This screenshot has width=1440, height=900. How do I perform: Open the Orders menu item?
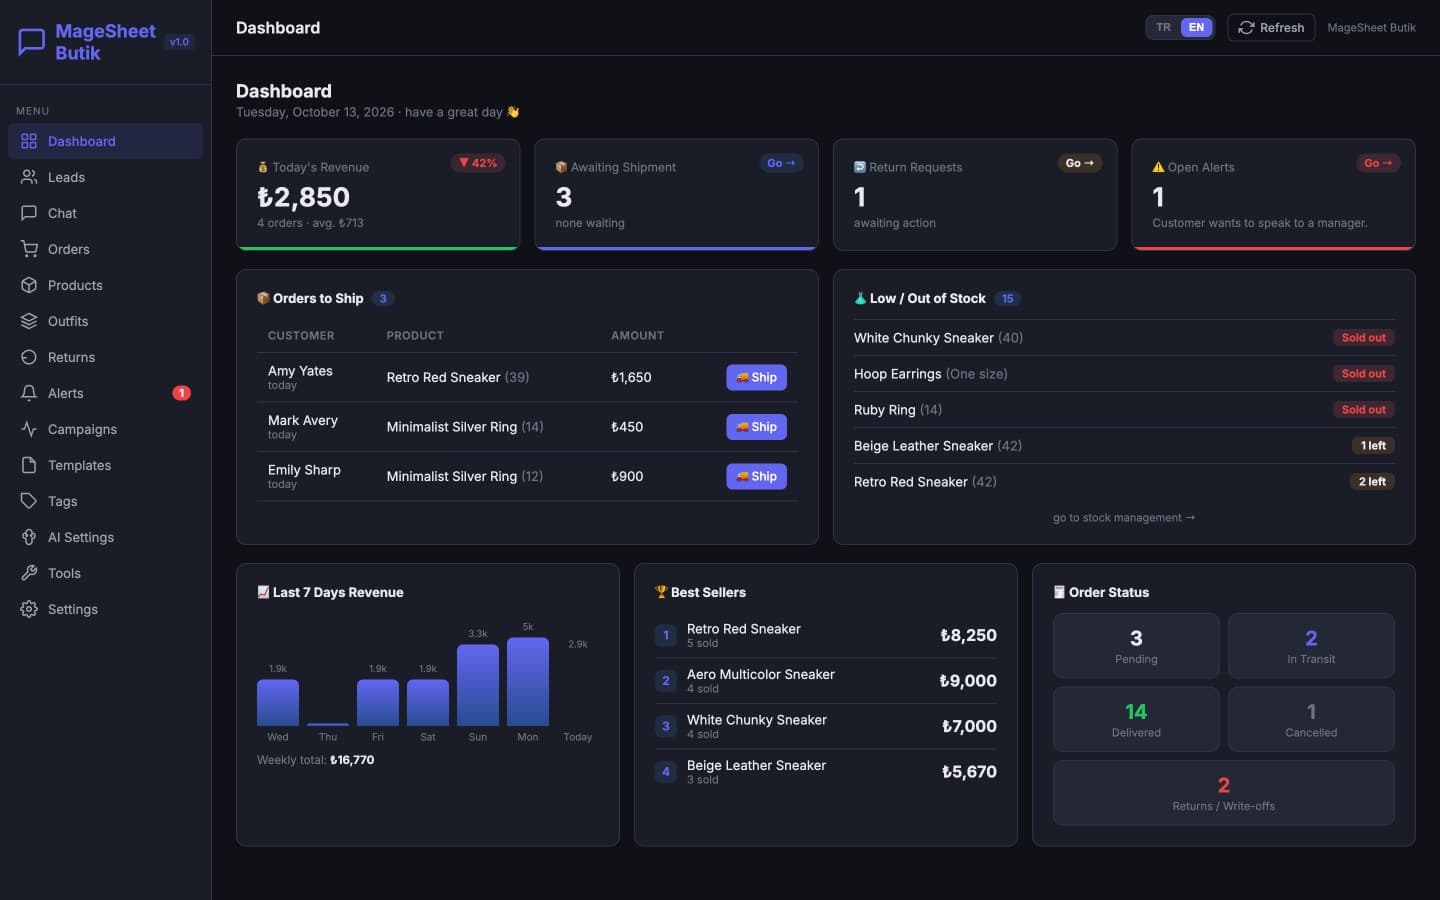[105, 249]
